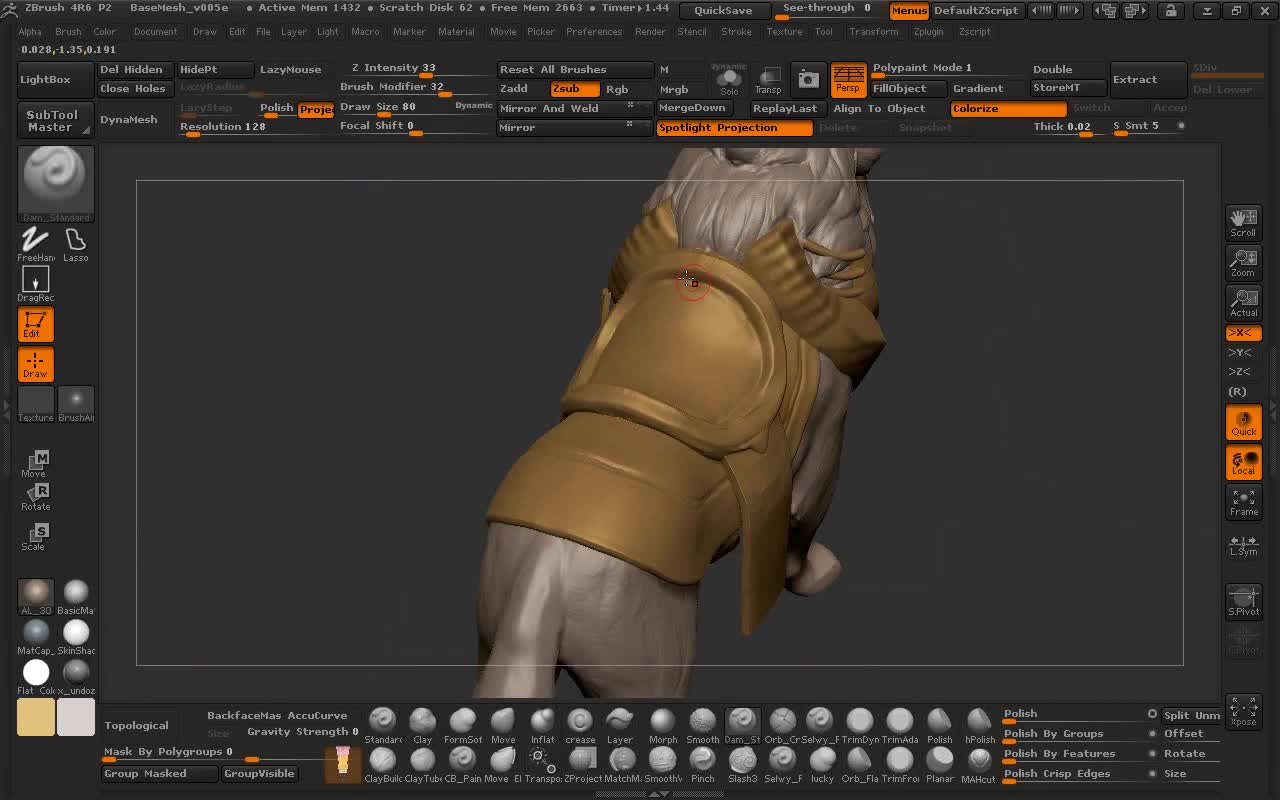Viewport: 1280px width, 800px height.
Task: Click the S.Pivot icon
Action: [1243, 601]
